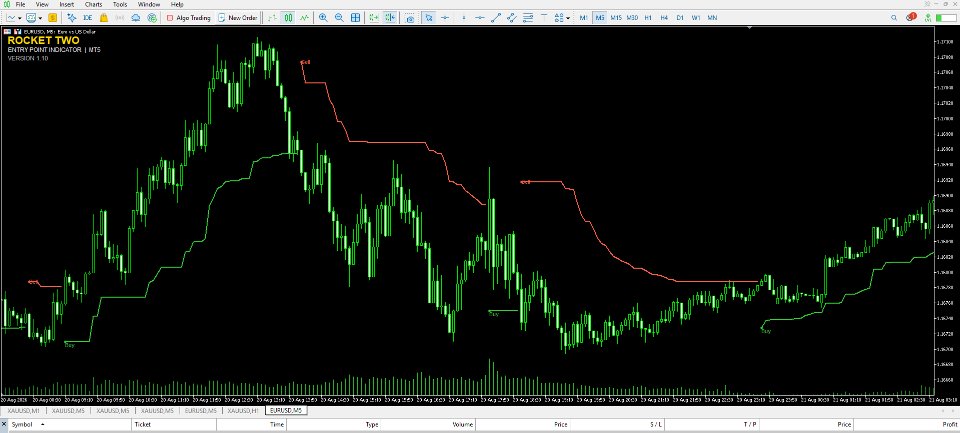
Task: Toggle the standard cursor mode
Action: tap(429, 18)
